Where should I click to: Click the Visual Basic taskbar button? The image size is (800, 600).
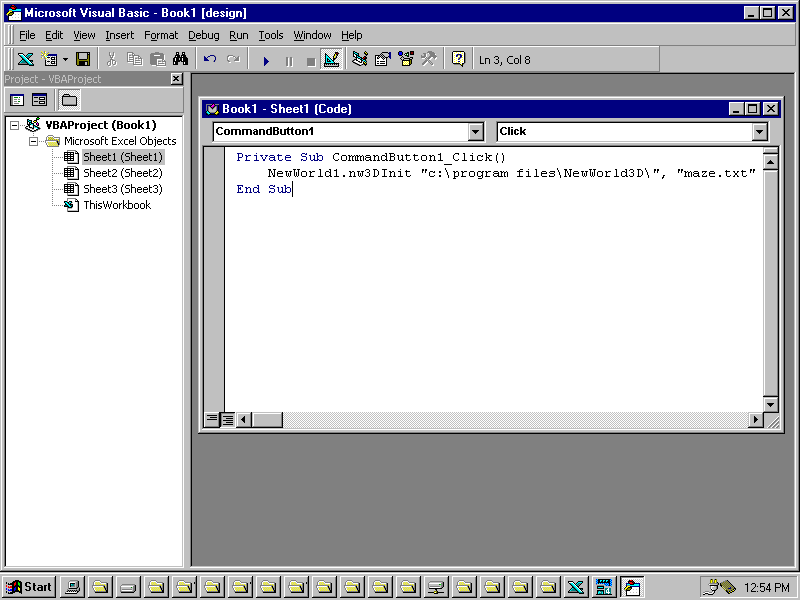632,587
